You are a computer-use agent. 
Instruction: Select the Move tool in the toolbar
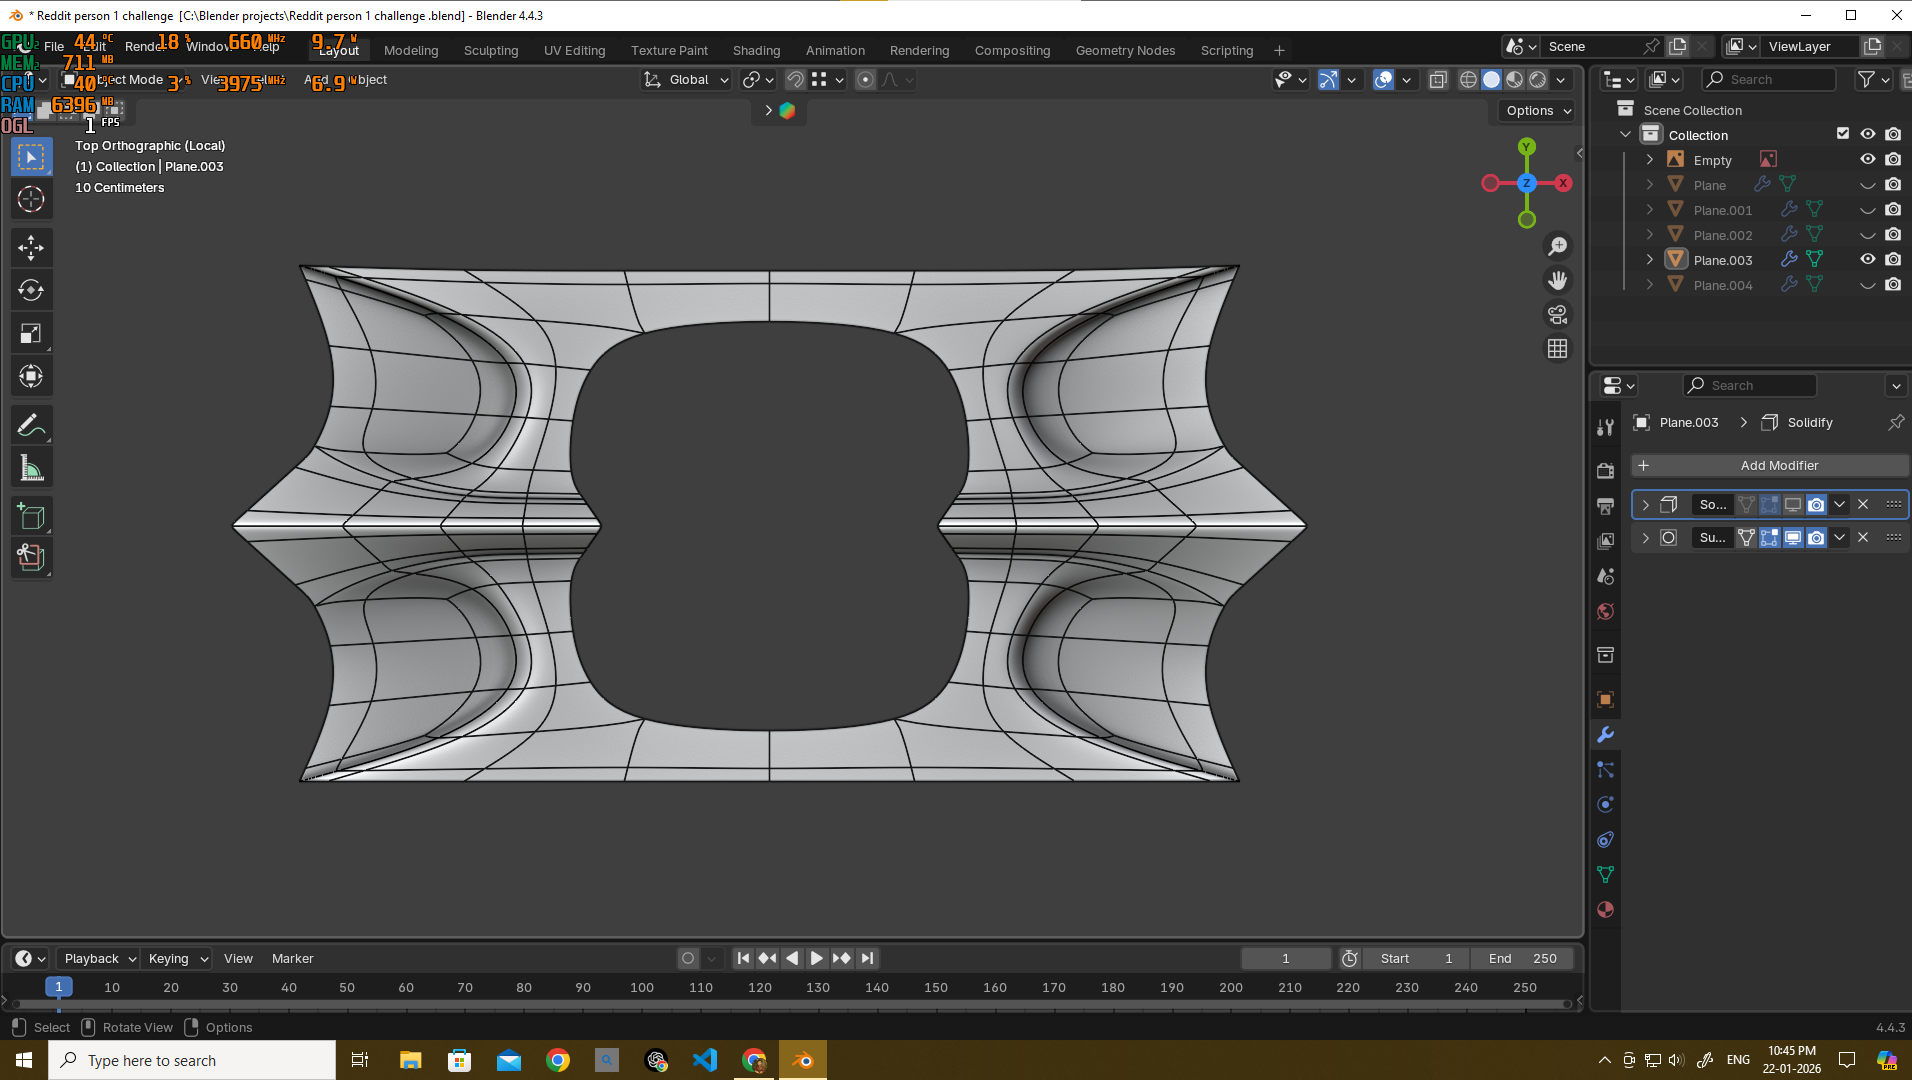click(x=31, y=247)
